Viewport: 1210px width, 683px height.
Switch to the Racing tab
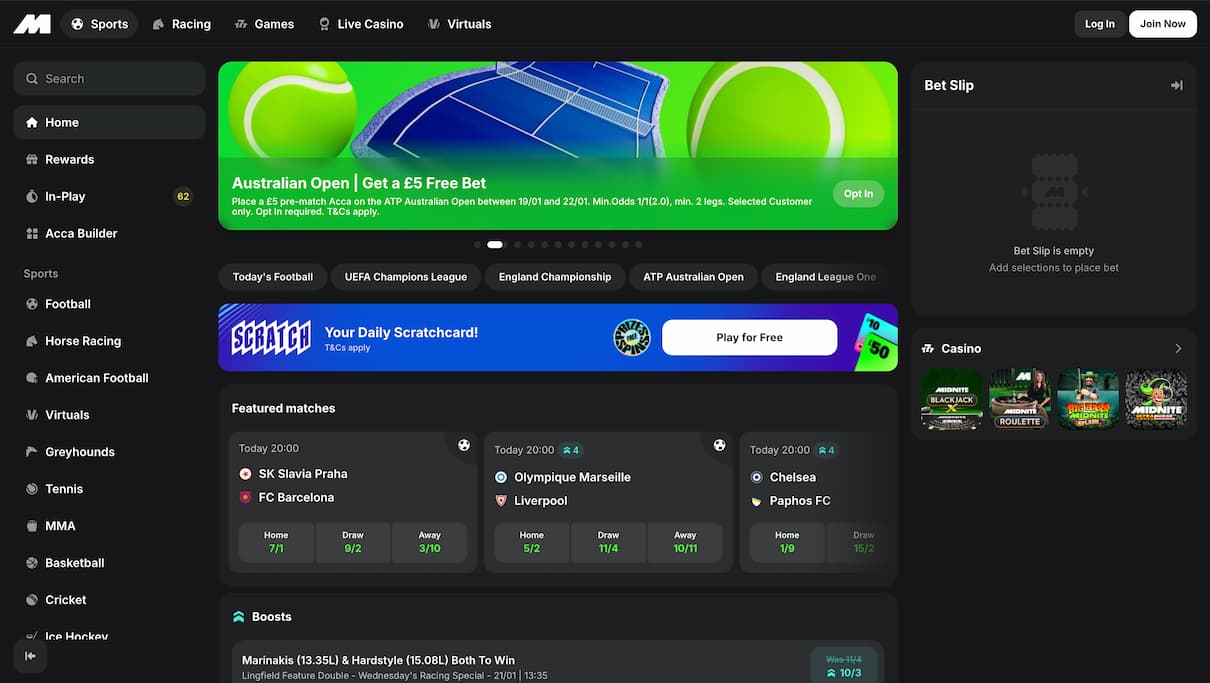(x=181, y=23)
